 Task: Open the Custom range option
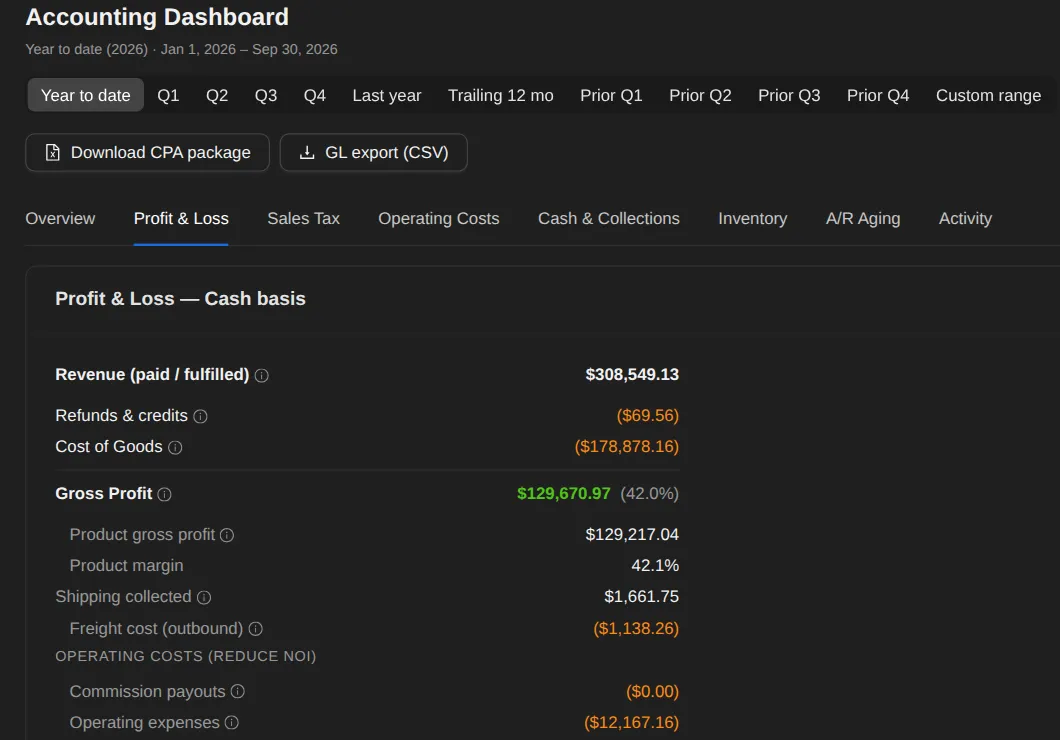[x=988, y=95]
